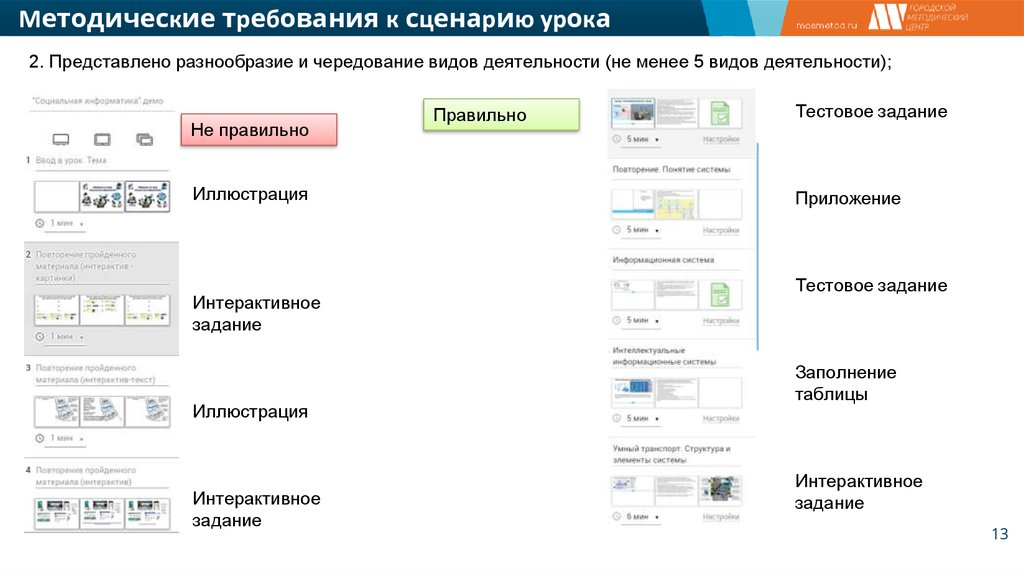Open Настройки for the Информационная система stage

[720, 321]
